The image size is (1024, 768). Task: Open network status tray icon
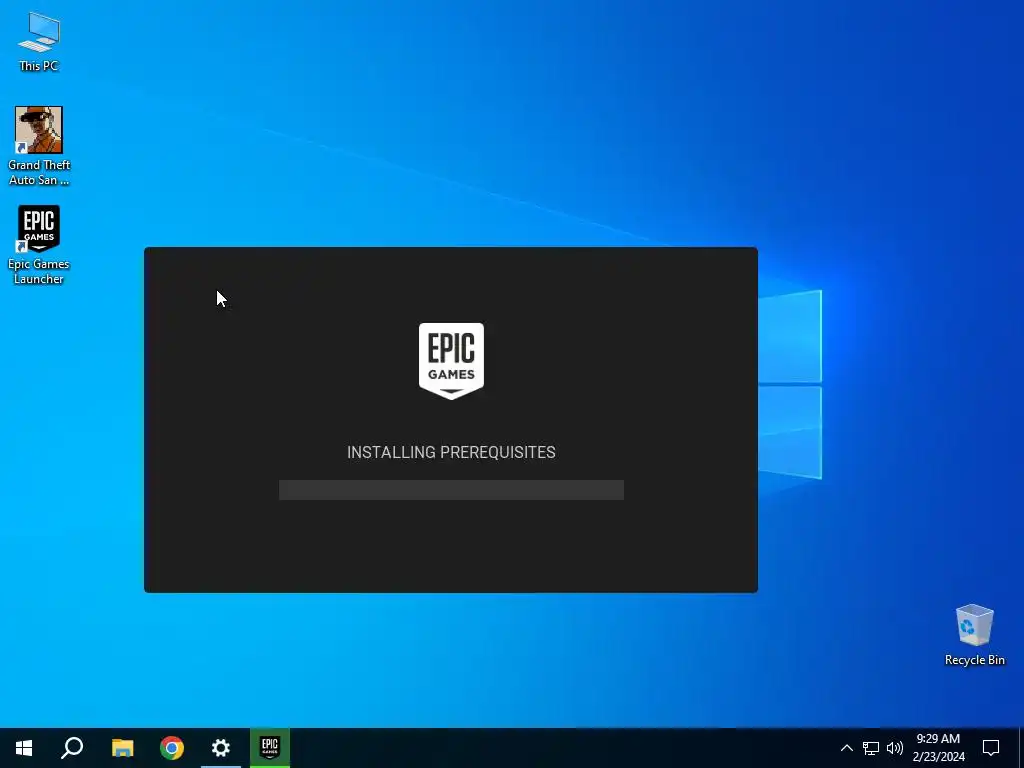pos(871,748)
